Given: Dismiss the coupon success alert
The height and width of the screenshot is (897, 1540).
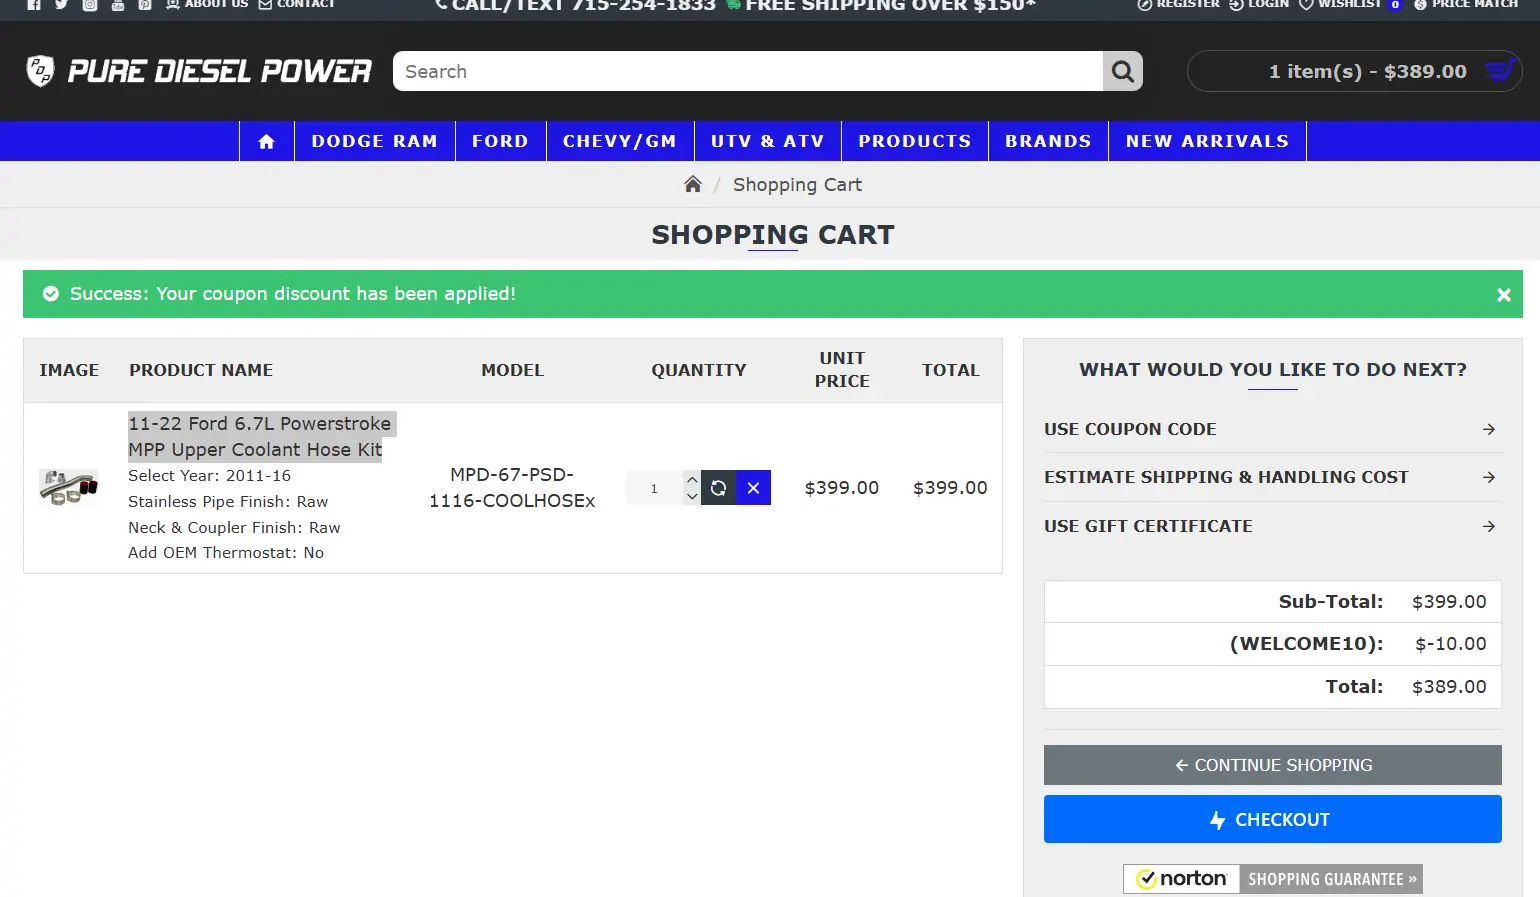Looking at the screenshot, I should (1503, 295).
